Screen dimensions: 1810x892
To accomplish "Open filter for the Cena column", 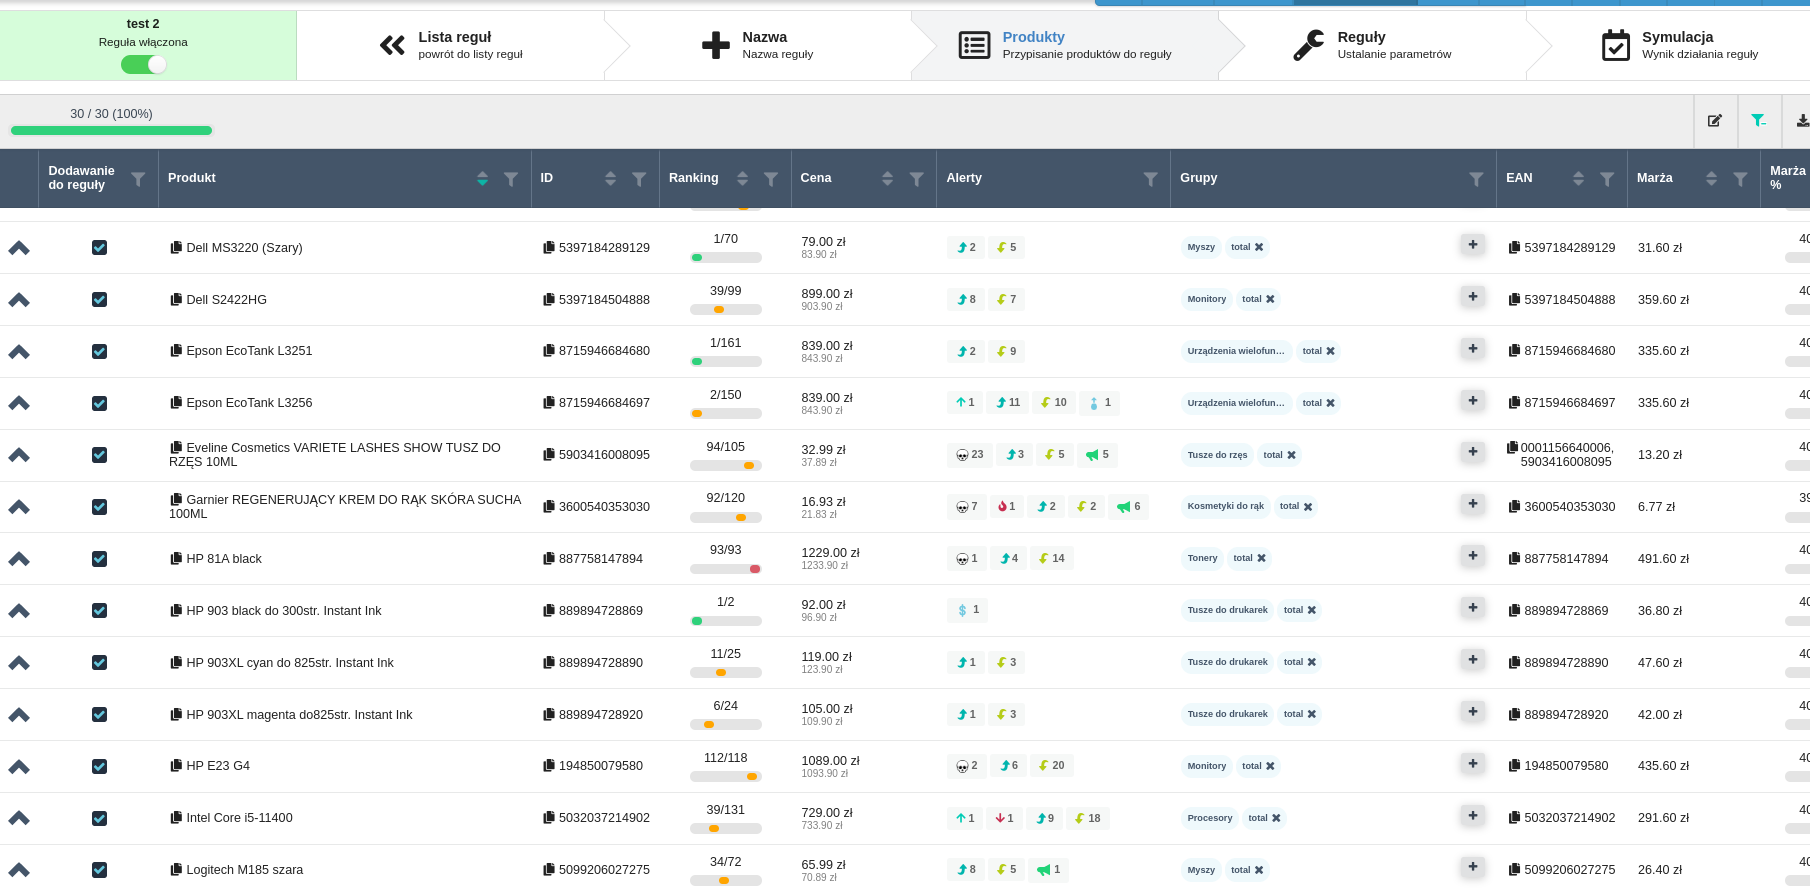I will 916,179.
